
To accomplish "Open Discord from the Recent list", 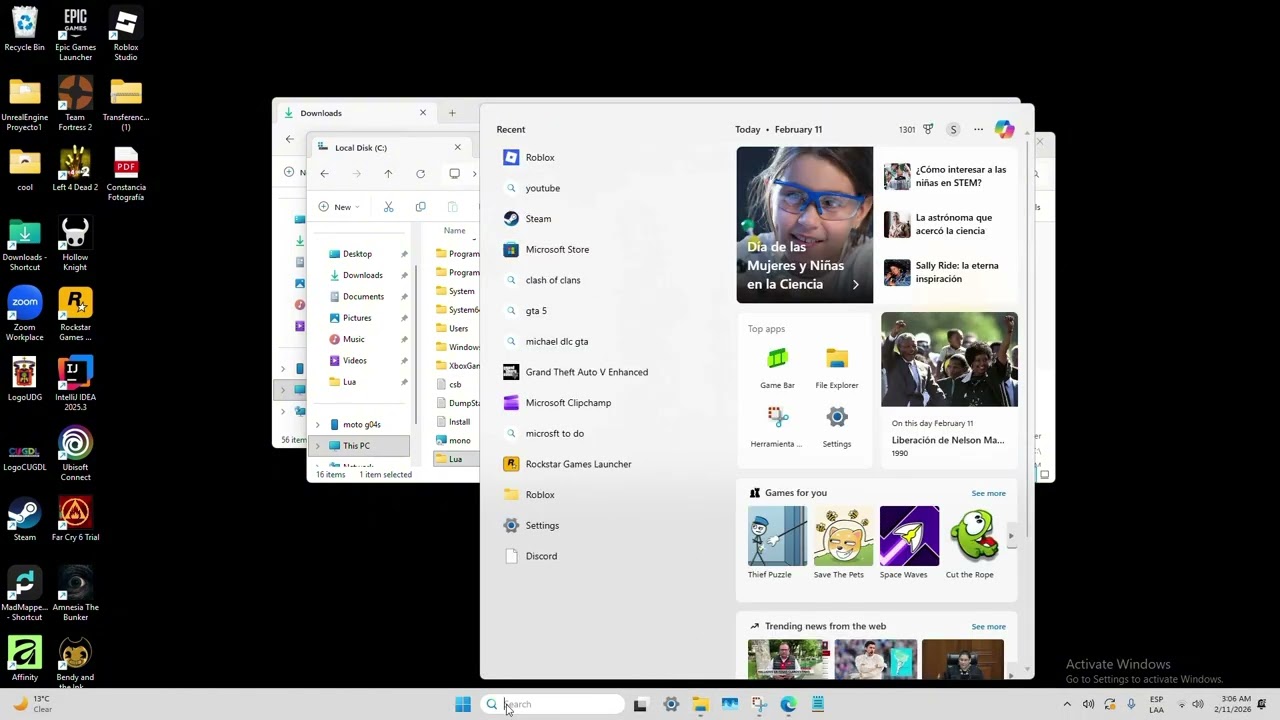I will click(541, 556).
